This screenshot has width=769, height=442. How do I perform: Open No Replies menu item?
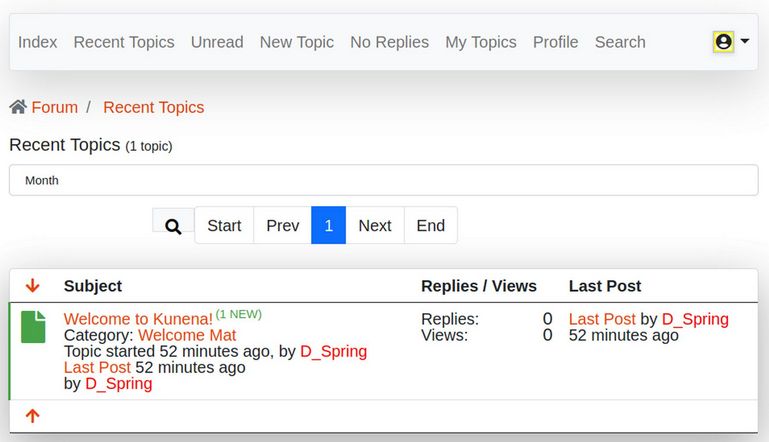[389, 42]
